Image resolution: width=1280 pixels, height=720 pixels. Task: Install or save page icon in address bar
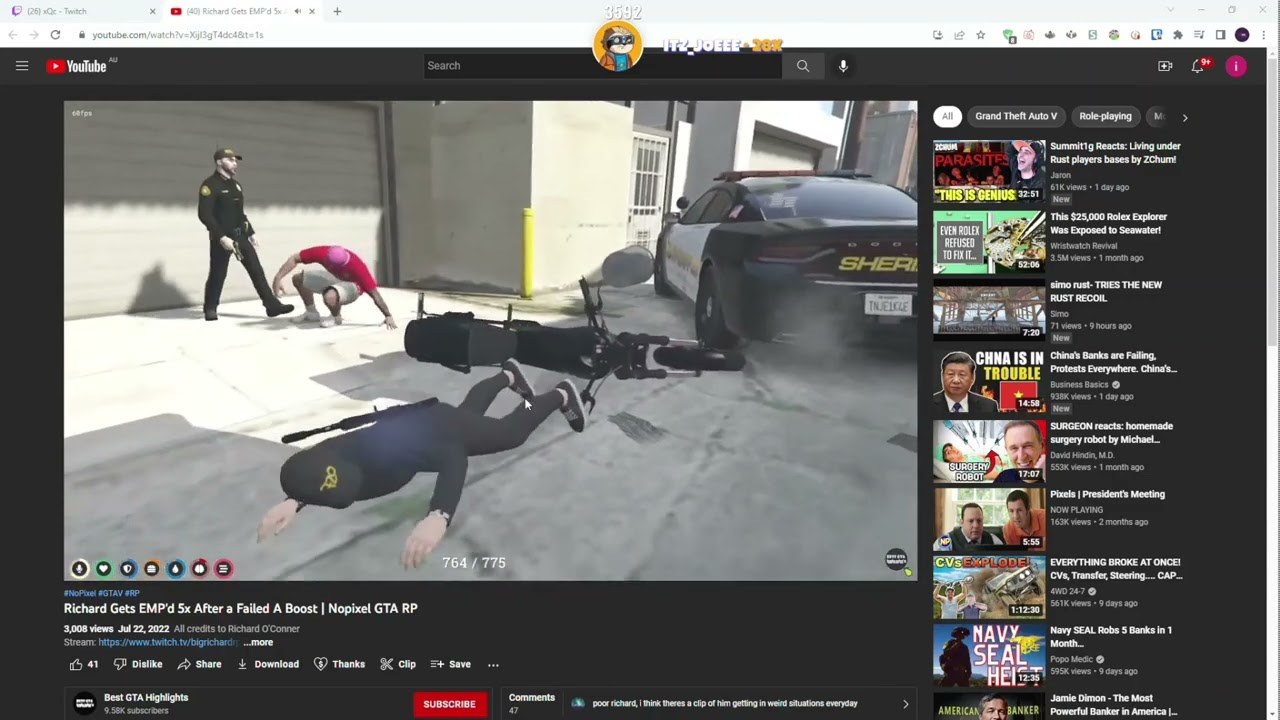point(937,34)
